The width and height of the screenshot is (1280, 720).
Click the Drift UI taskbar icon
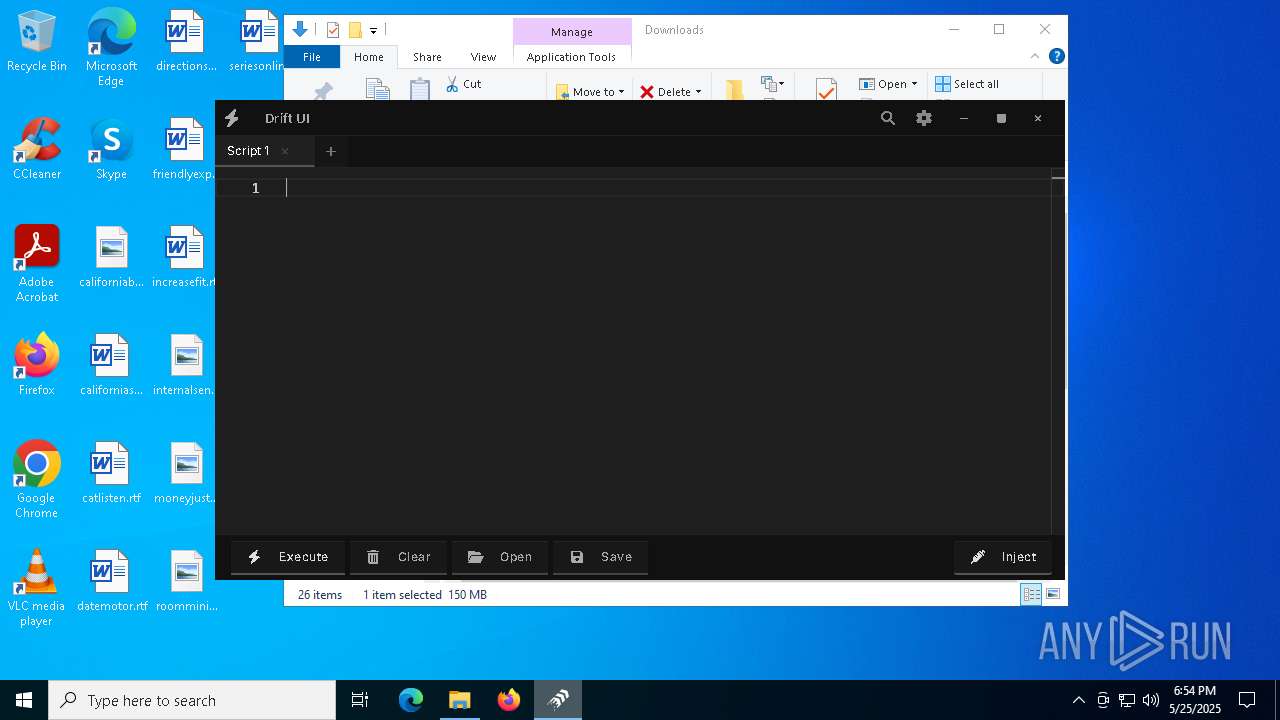pos(558,700)
